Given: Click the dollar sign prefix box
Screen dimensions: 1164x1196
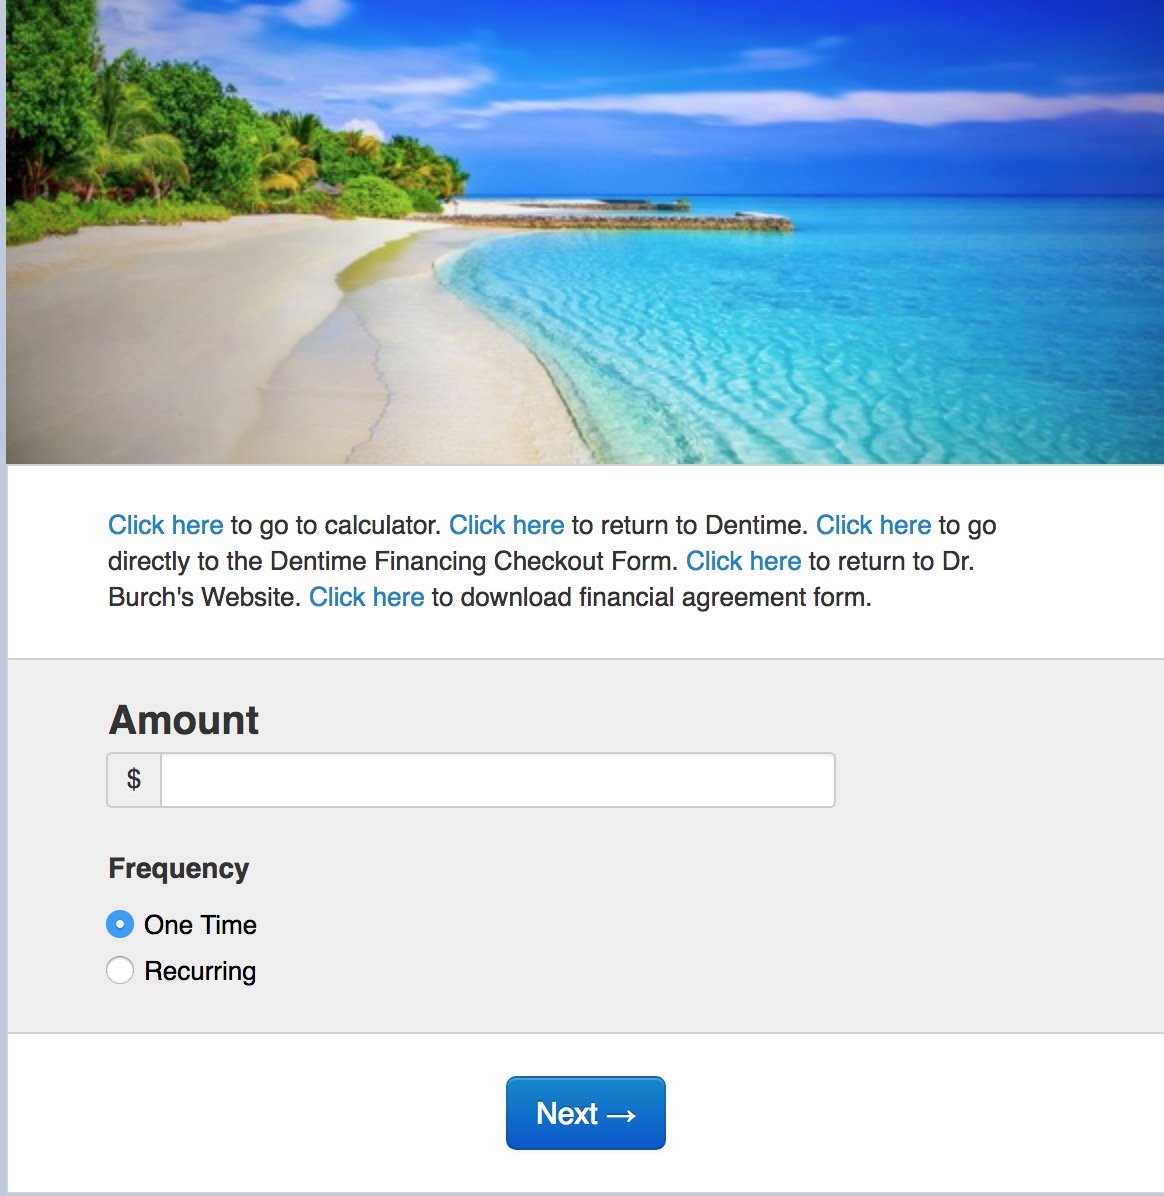Looking at the screenshot, I should 134,780.
